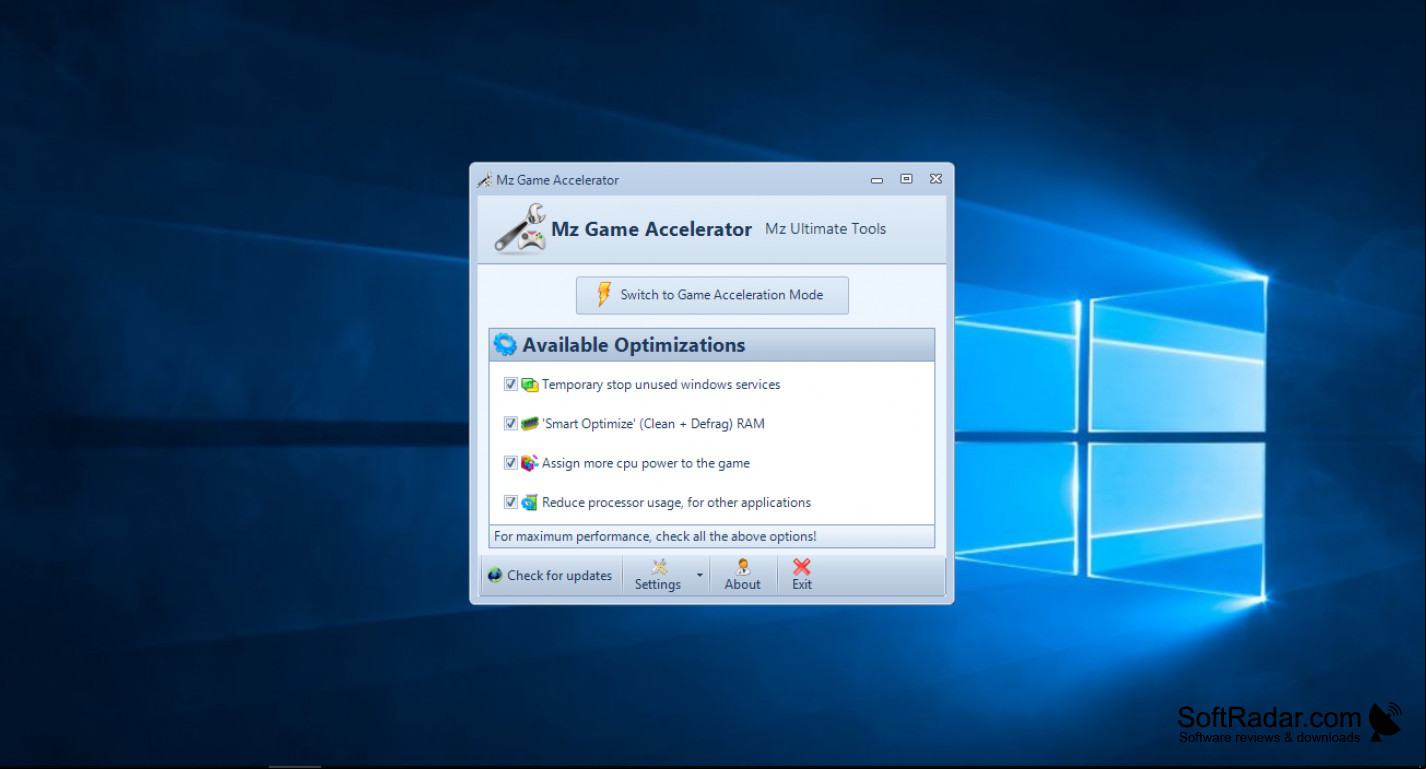This screenshot has height=769, width=1426.
Task: Minimize the Mz Game Accelerator window
Action: click(877, 180)
